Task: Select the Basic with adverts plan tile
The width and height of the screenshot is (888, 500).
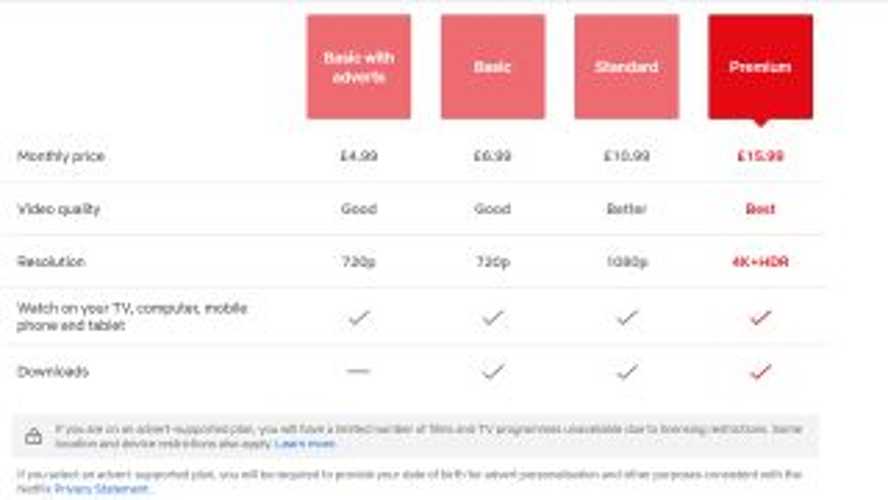Action: (x=358, y=67)
